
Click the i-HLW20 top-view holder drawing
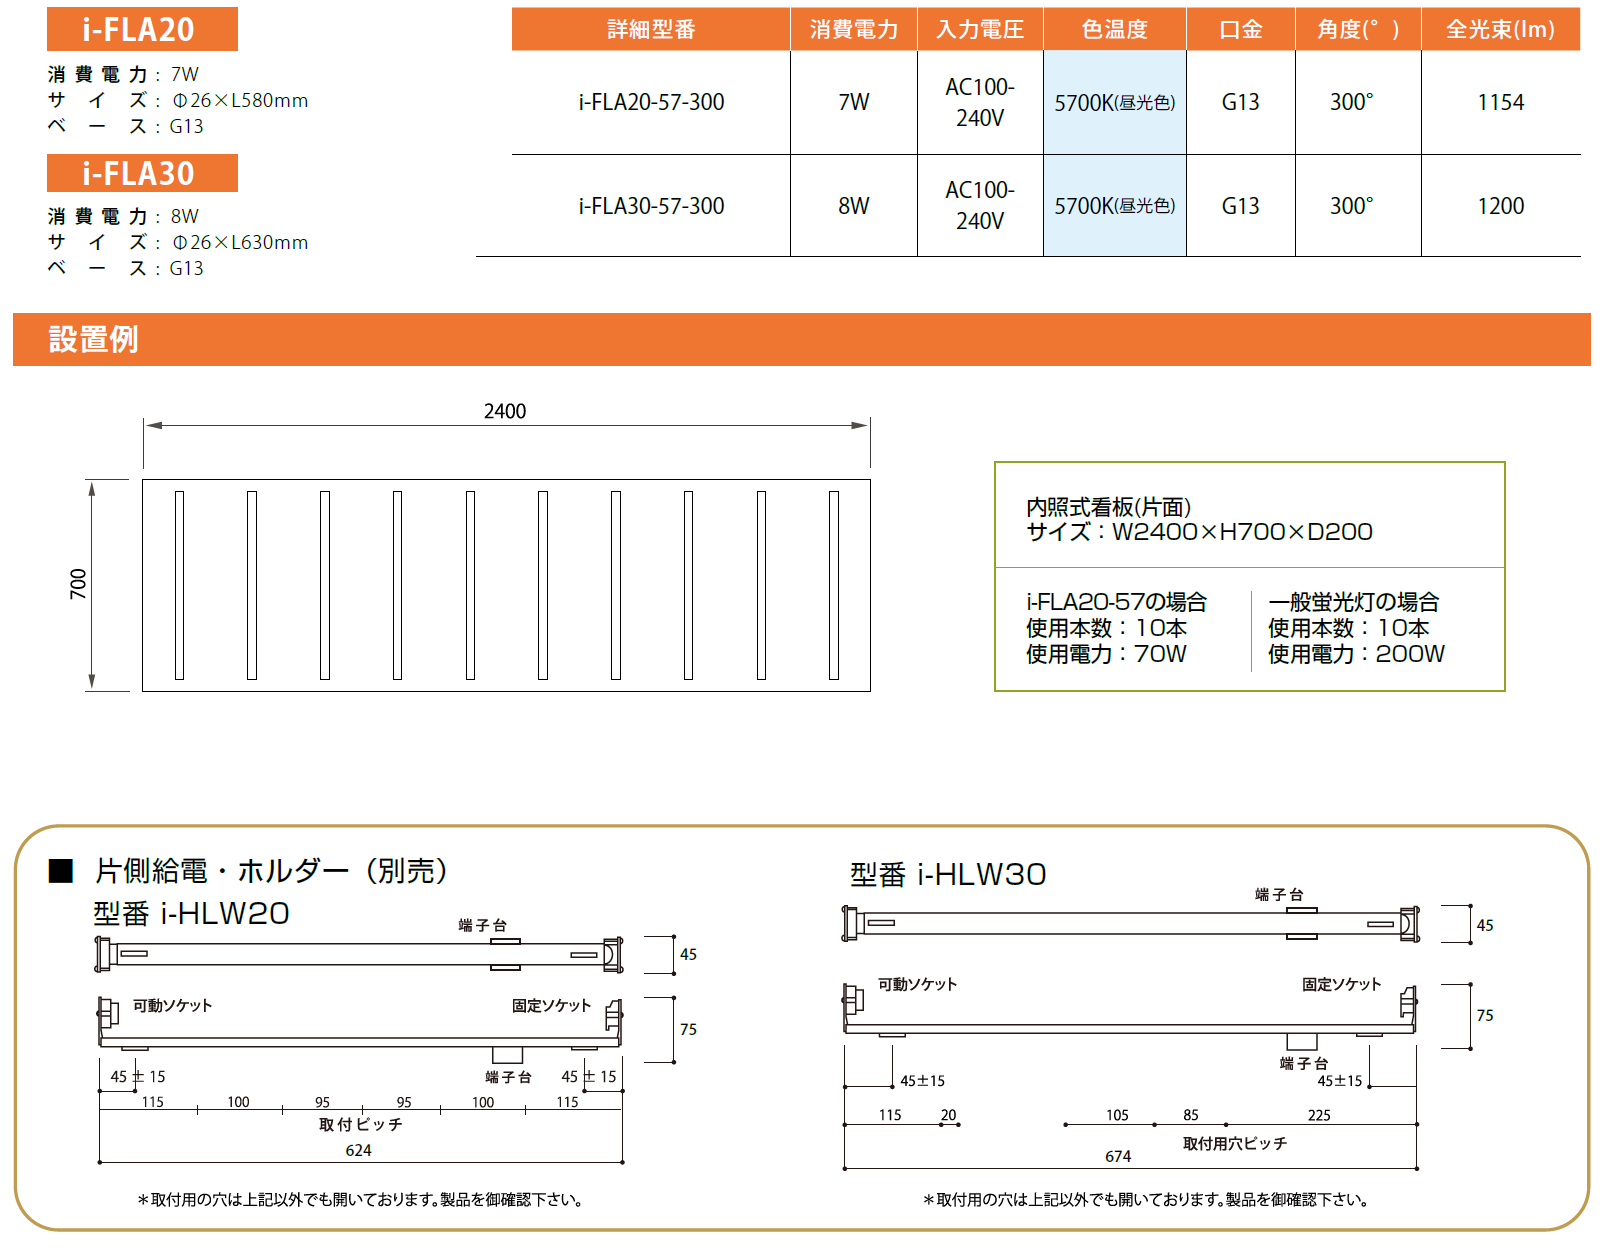point(359,954)
